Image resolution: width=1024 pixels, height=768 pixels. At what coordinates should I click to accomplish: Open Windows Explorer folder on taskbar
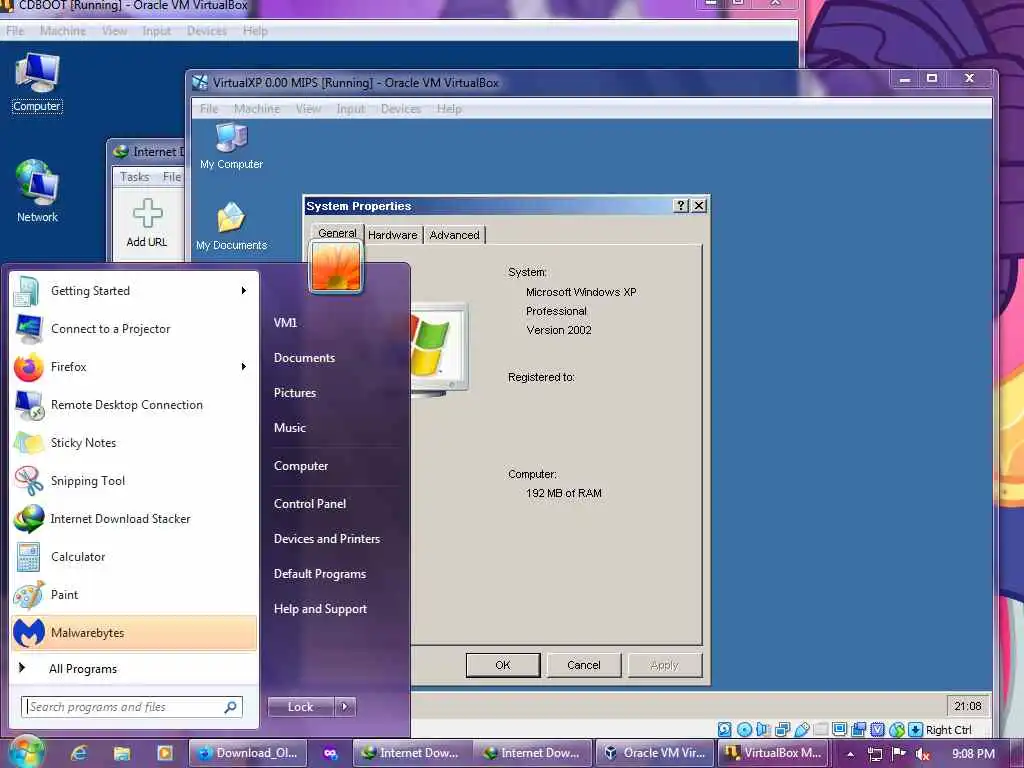pos(121,753)
